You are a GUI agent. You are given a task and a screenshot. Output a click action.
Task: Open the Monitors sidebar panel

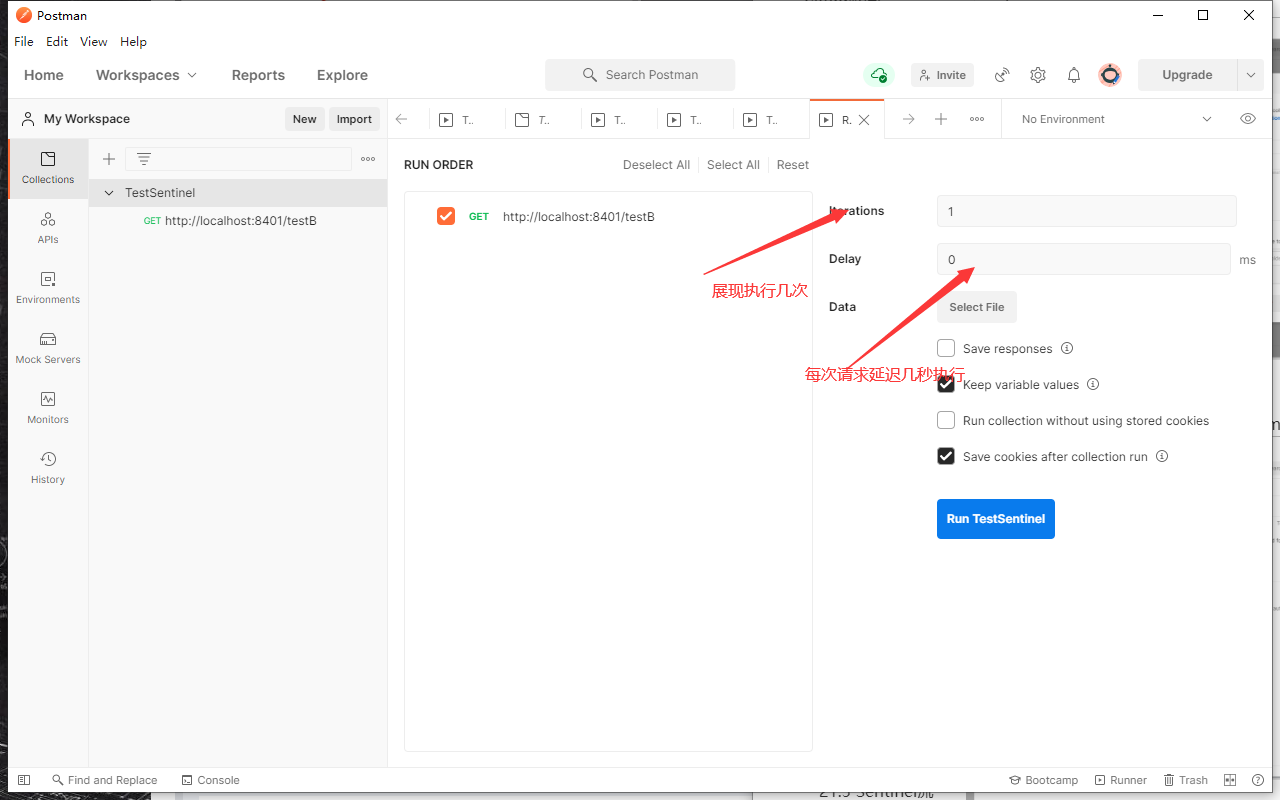click(x=48, y=407)
